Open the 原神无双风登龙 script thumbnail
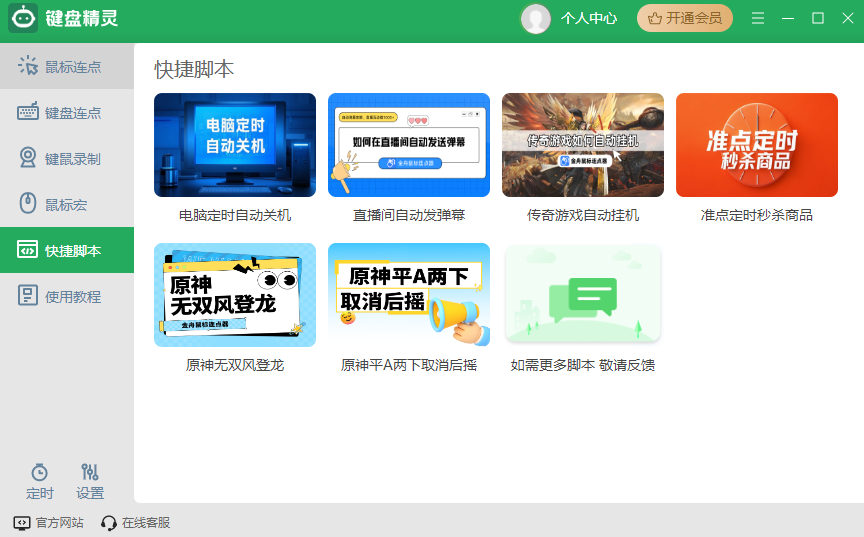 coord(235,295)
